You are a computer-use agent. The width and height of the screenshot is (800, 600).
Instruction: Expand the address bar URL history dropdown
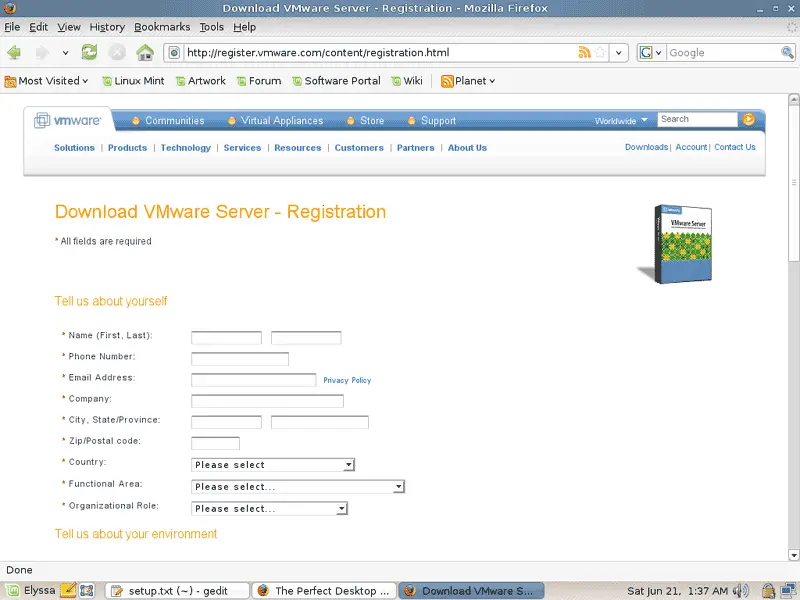pos(619,53)
